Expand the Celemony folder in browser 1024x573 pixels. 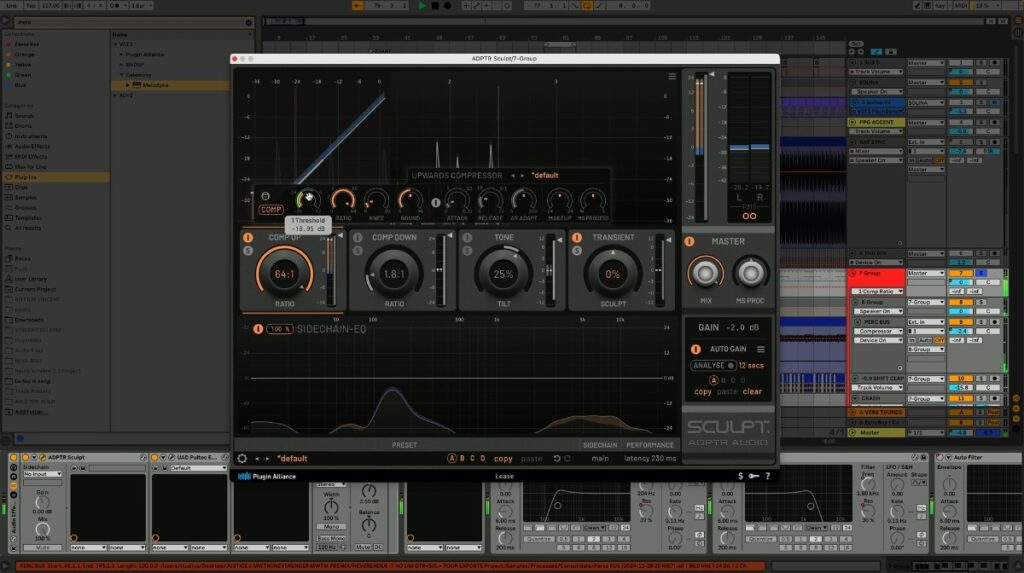coord(122,74)
